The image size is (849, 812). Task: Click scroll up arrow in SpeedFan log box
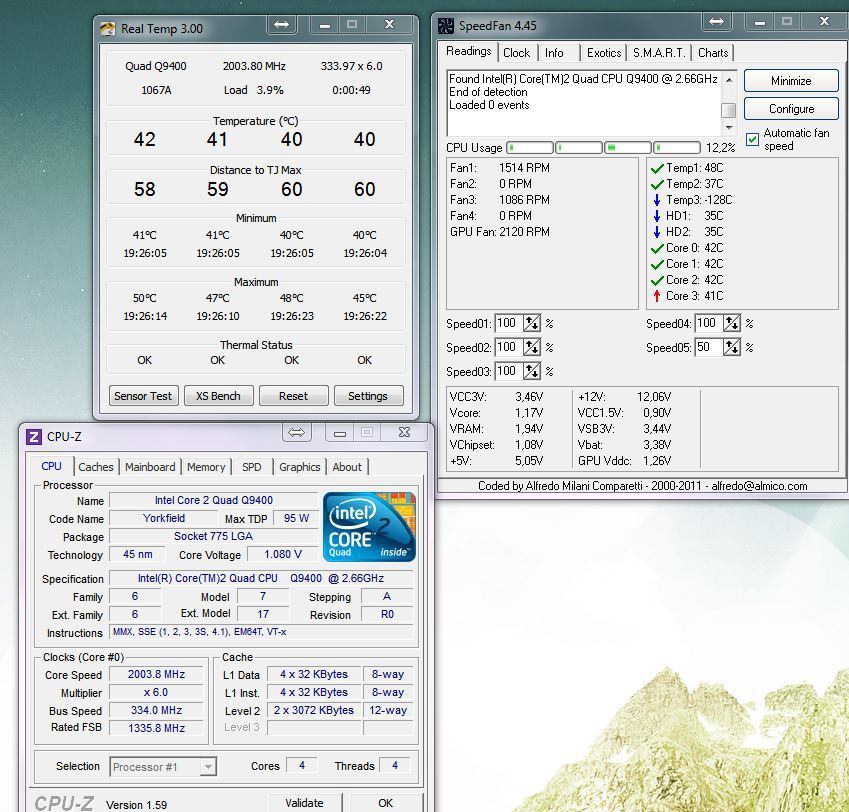click(x=729, y=80)
